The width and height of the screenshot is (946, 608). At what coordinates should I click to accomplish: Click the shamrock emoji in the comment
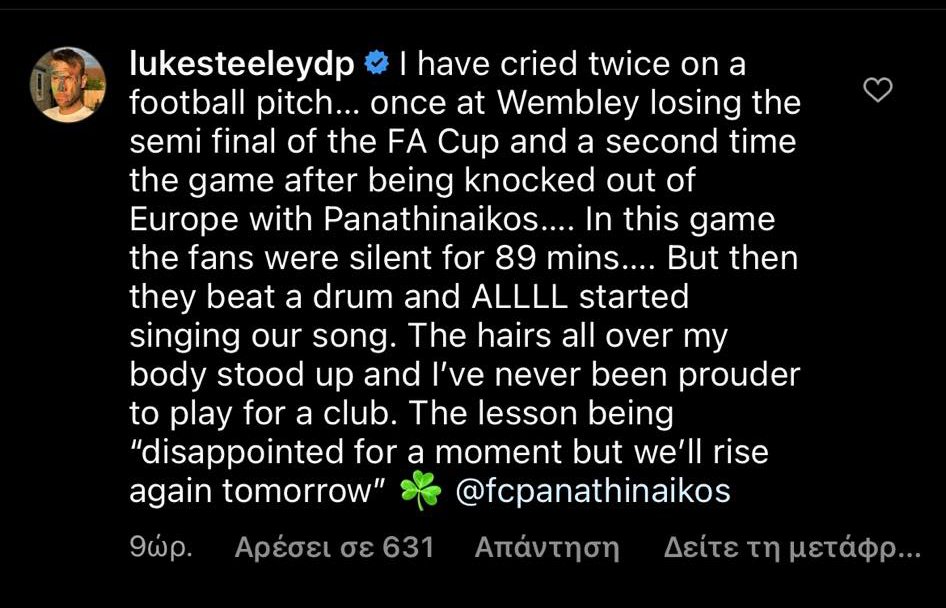(420, 492)
